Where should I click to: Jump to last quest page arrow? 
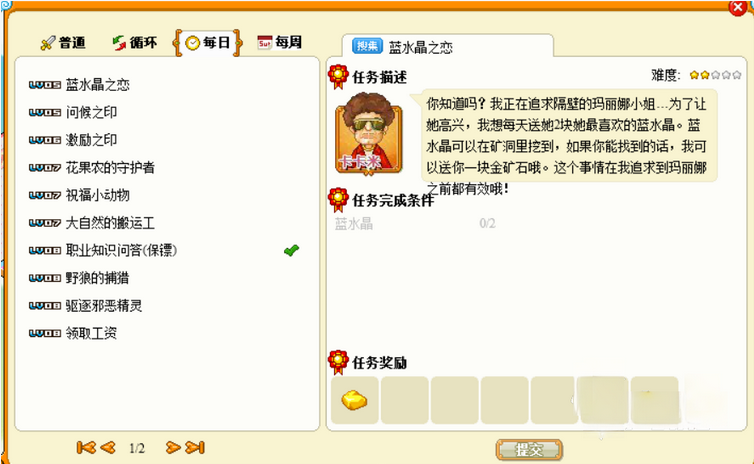pyautogui.click(x=195, y=448)
